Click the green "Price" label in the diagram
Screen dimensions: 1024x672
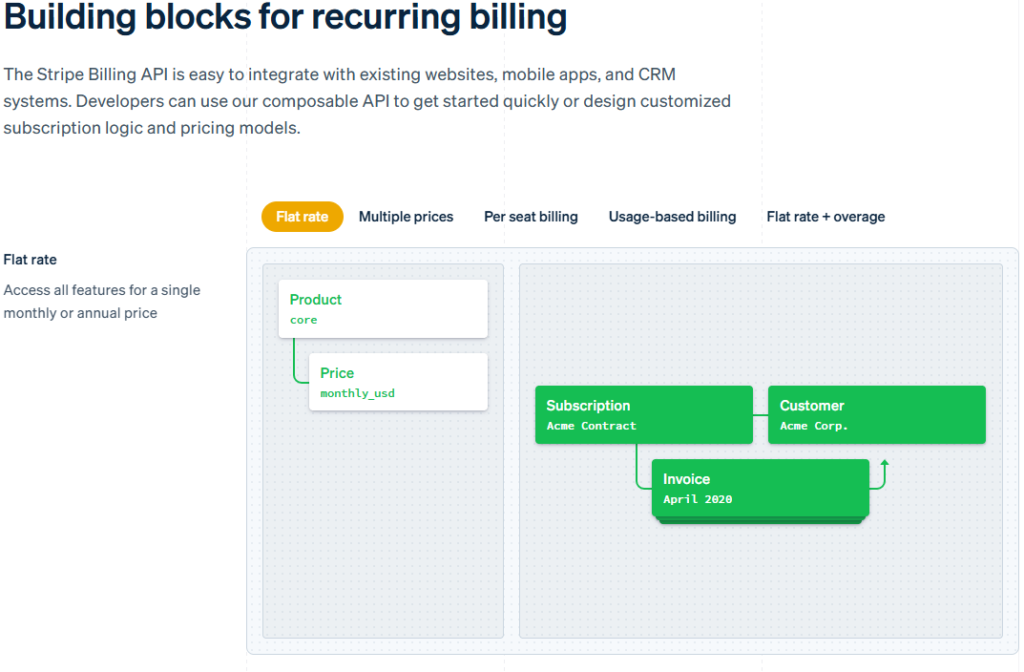[337, 372]
